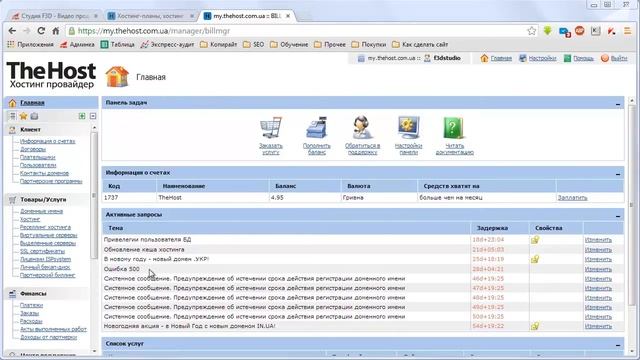The height and width of the screenshot is (360, 640).
Task: Click the red Adblock extension icon
Action: pos(580,31)
